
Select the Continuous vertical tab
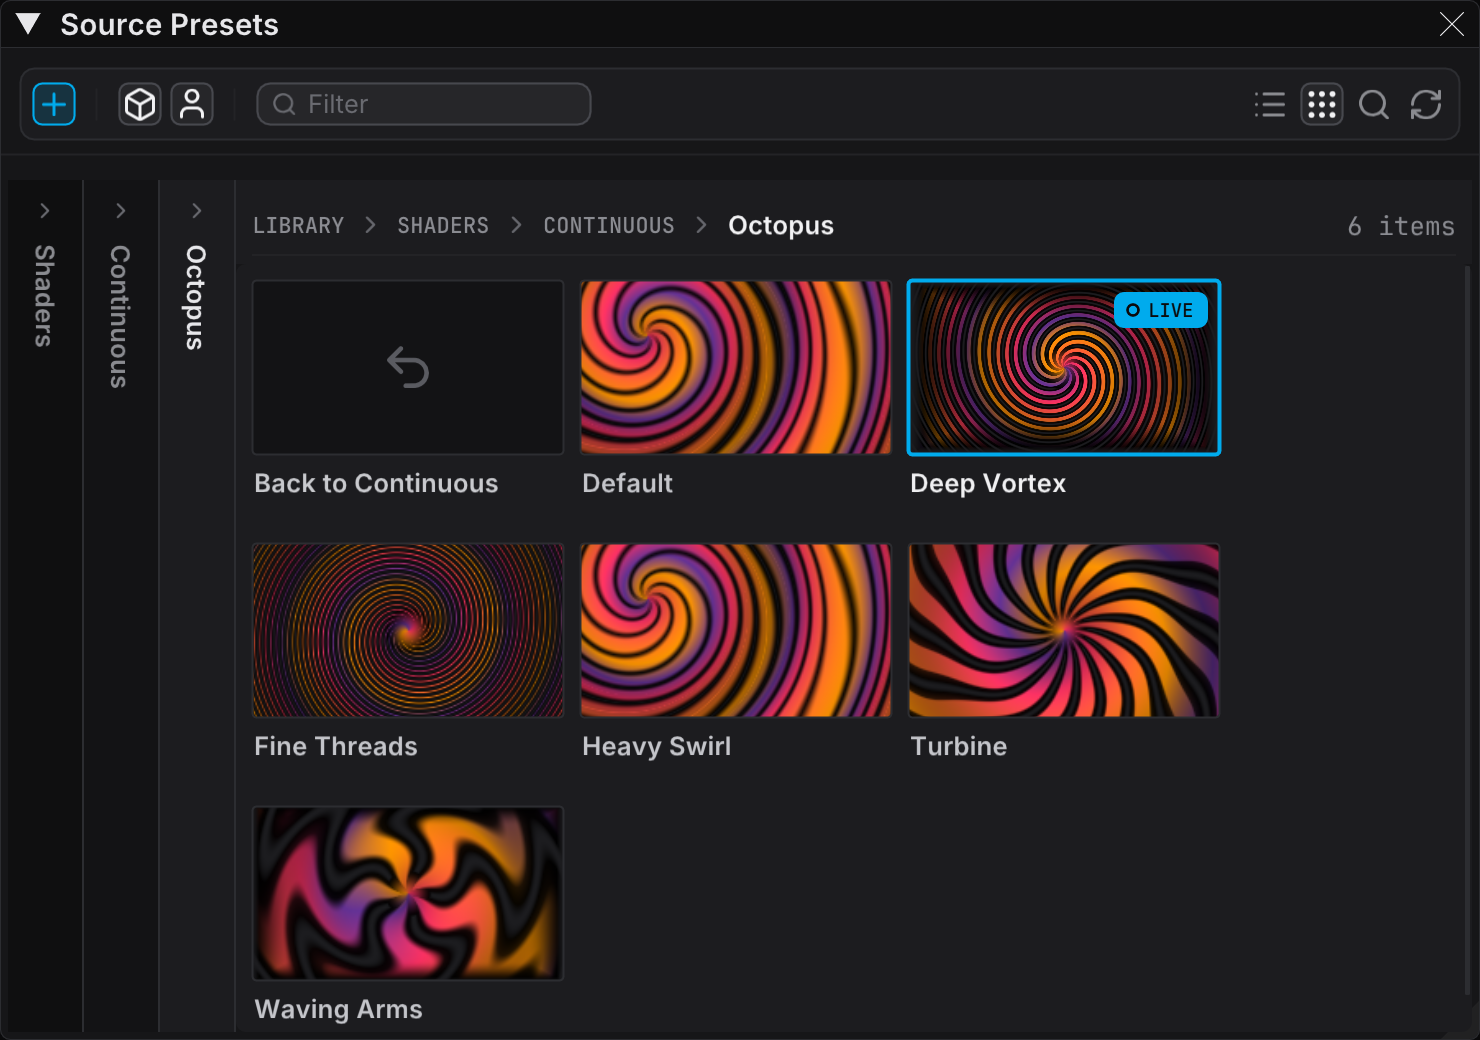point(120,316)
